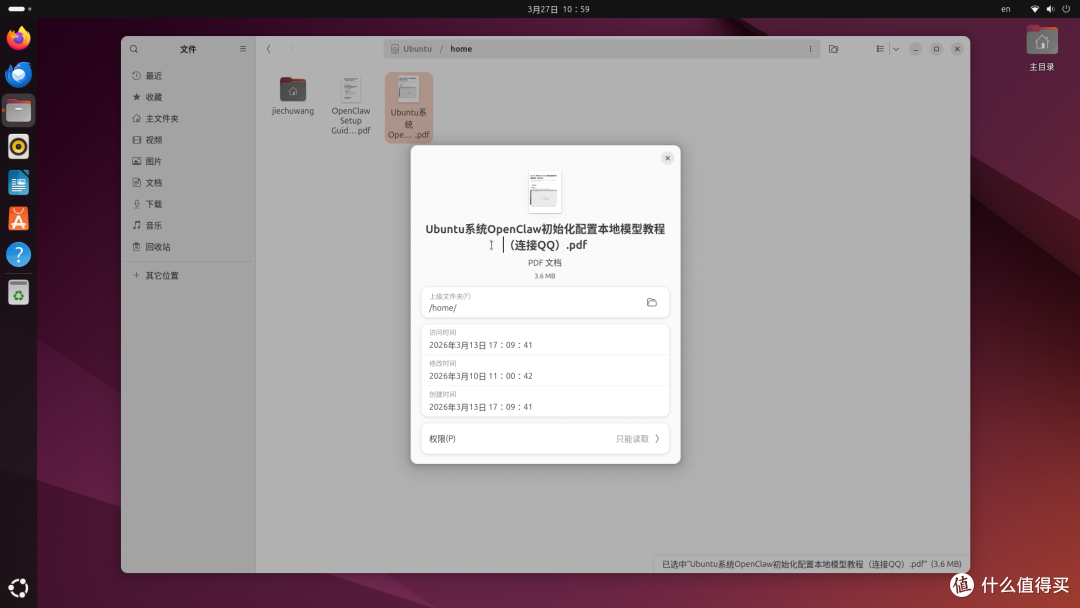
Task: Open 回收站 in the sidebar
Action: click(187, 247)
